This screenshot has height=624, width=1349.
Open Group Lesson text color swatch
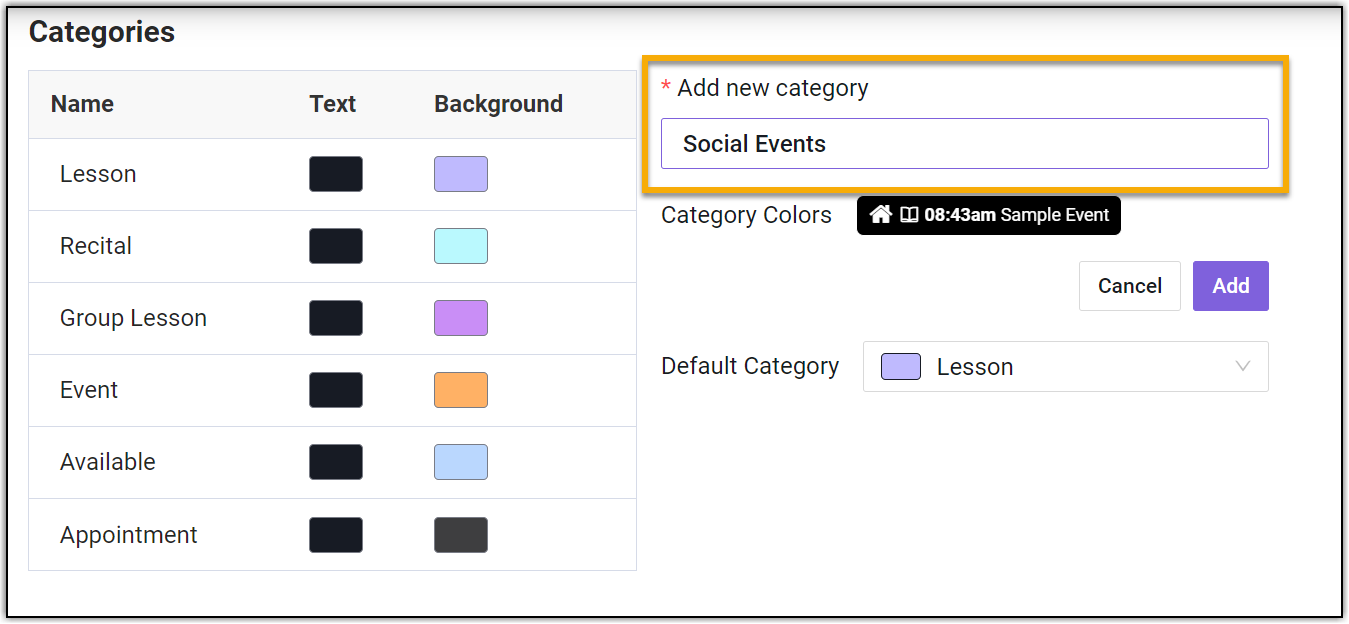pos(335,318)
